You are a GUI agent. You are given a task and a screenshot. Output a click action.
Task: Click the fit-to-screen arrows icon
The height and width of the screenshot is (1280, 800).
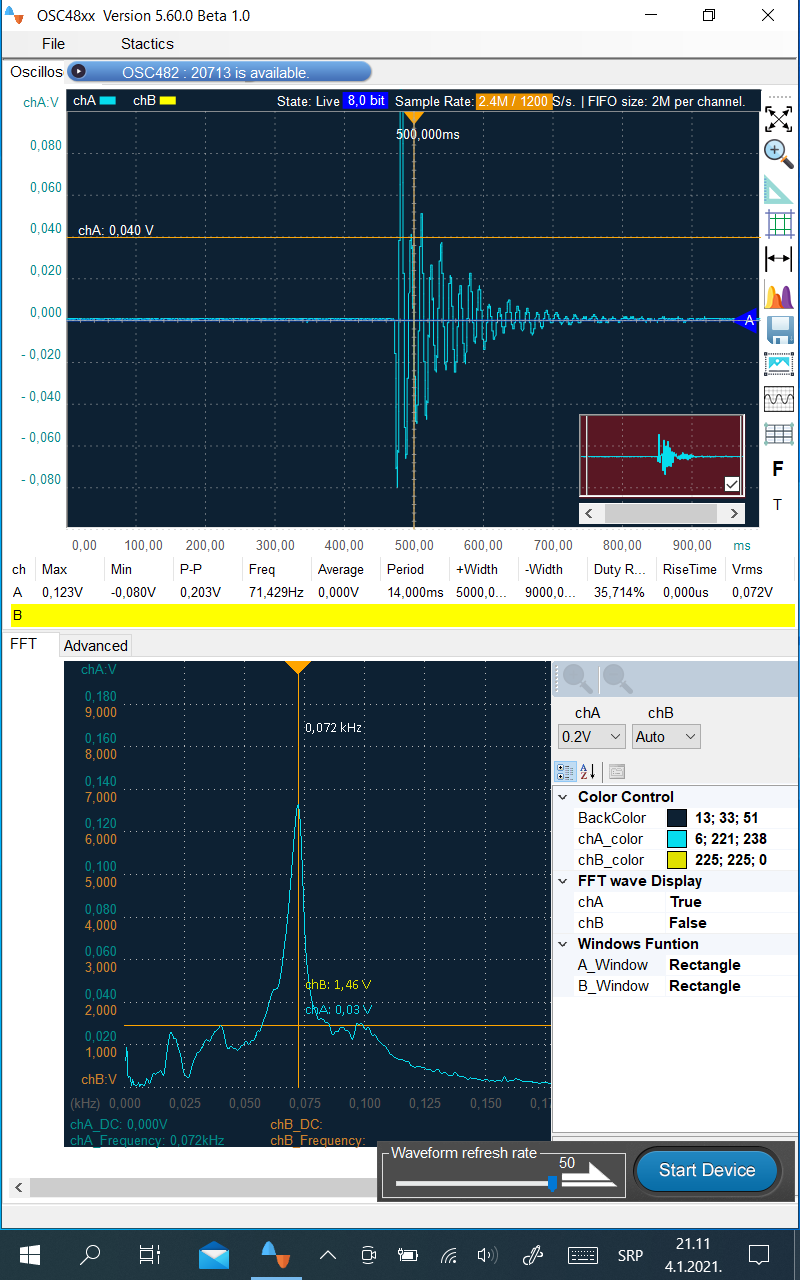[778, 119]
